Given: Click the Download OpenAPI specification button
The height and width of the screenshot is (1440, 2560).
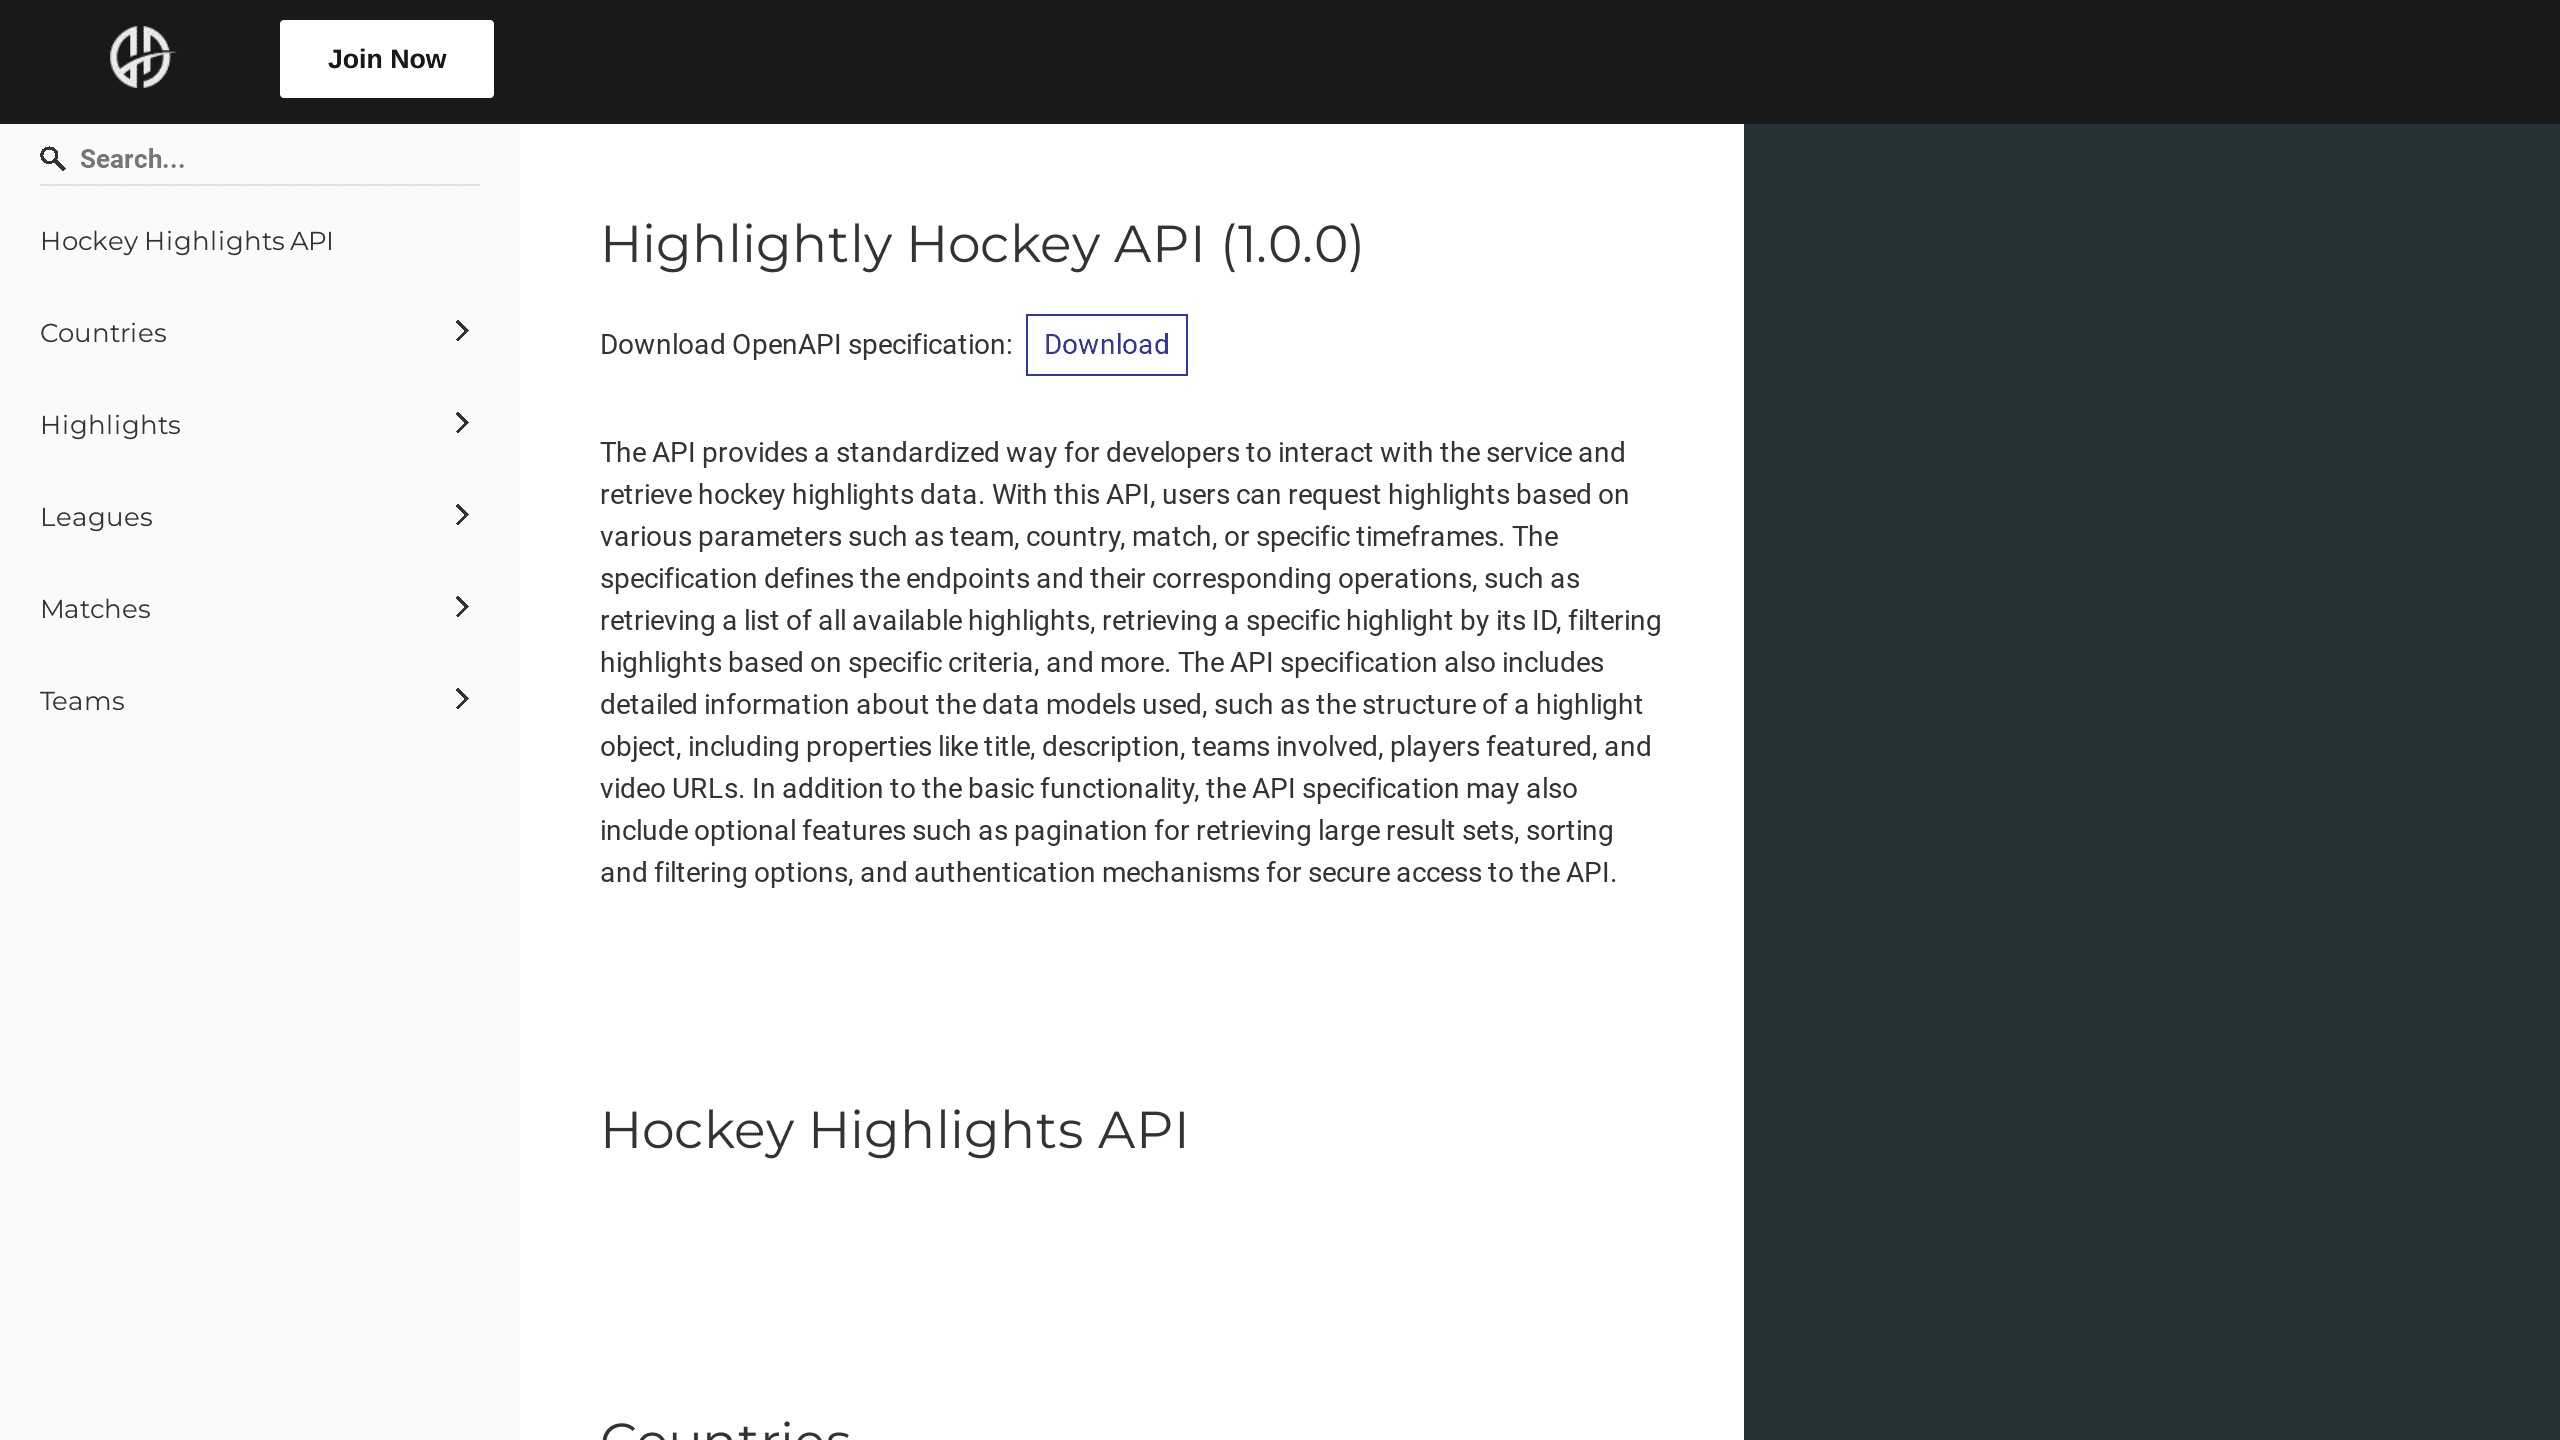Looking at the screenshot, I should point(1106,343).
